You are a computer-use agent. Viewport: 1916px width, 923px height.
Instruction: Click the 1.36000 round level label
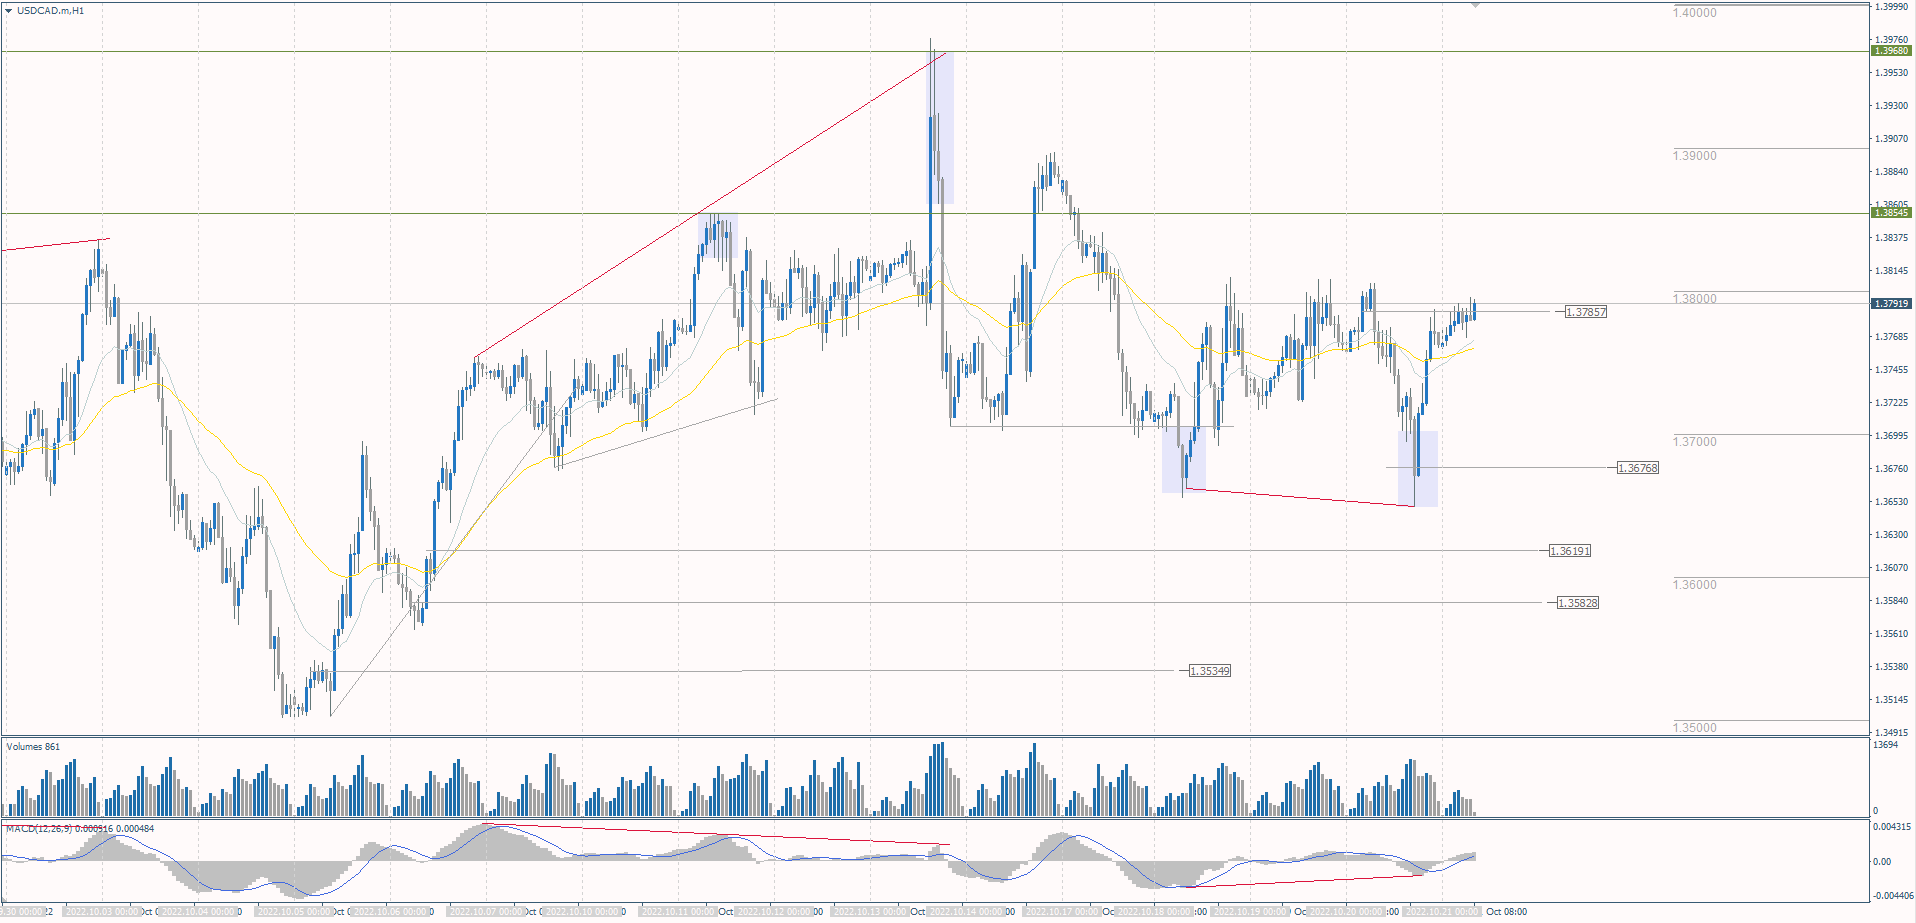(1695, 585)
